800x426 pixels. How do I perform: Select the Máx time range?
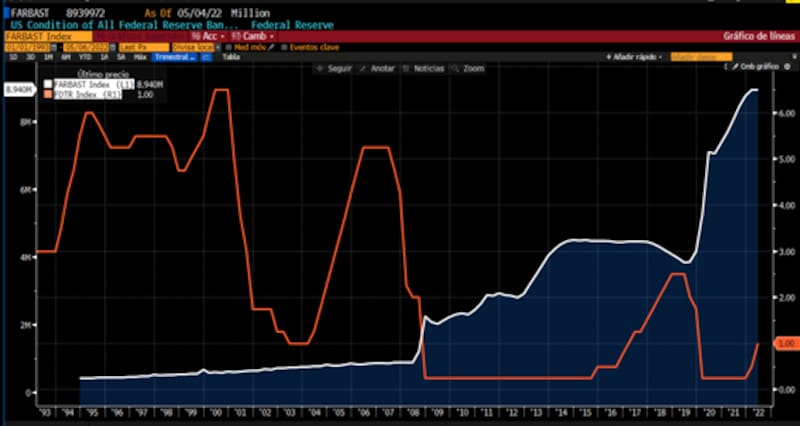tap(140, 58)
